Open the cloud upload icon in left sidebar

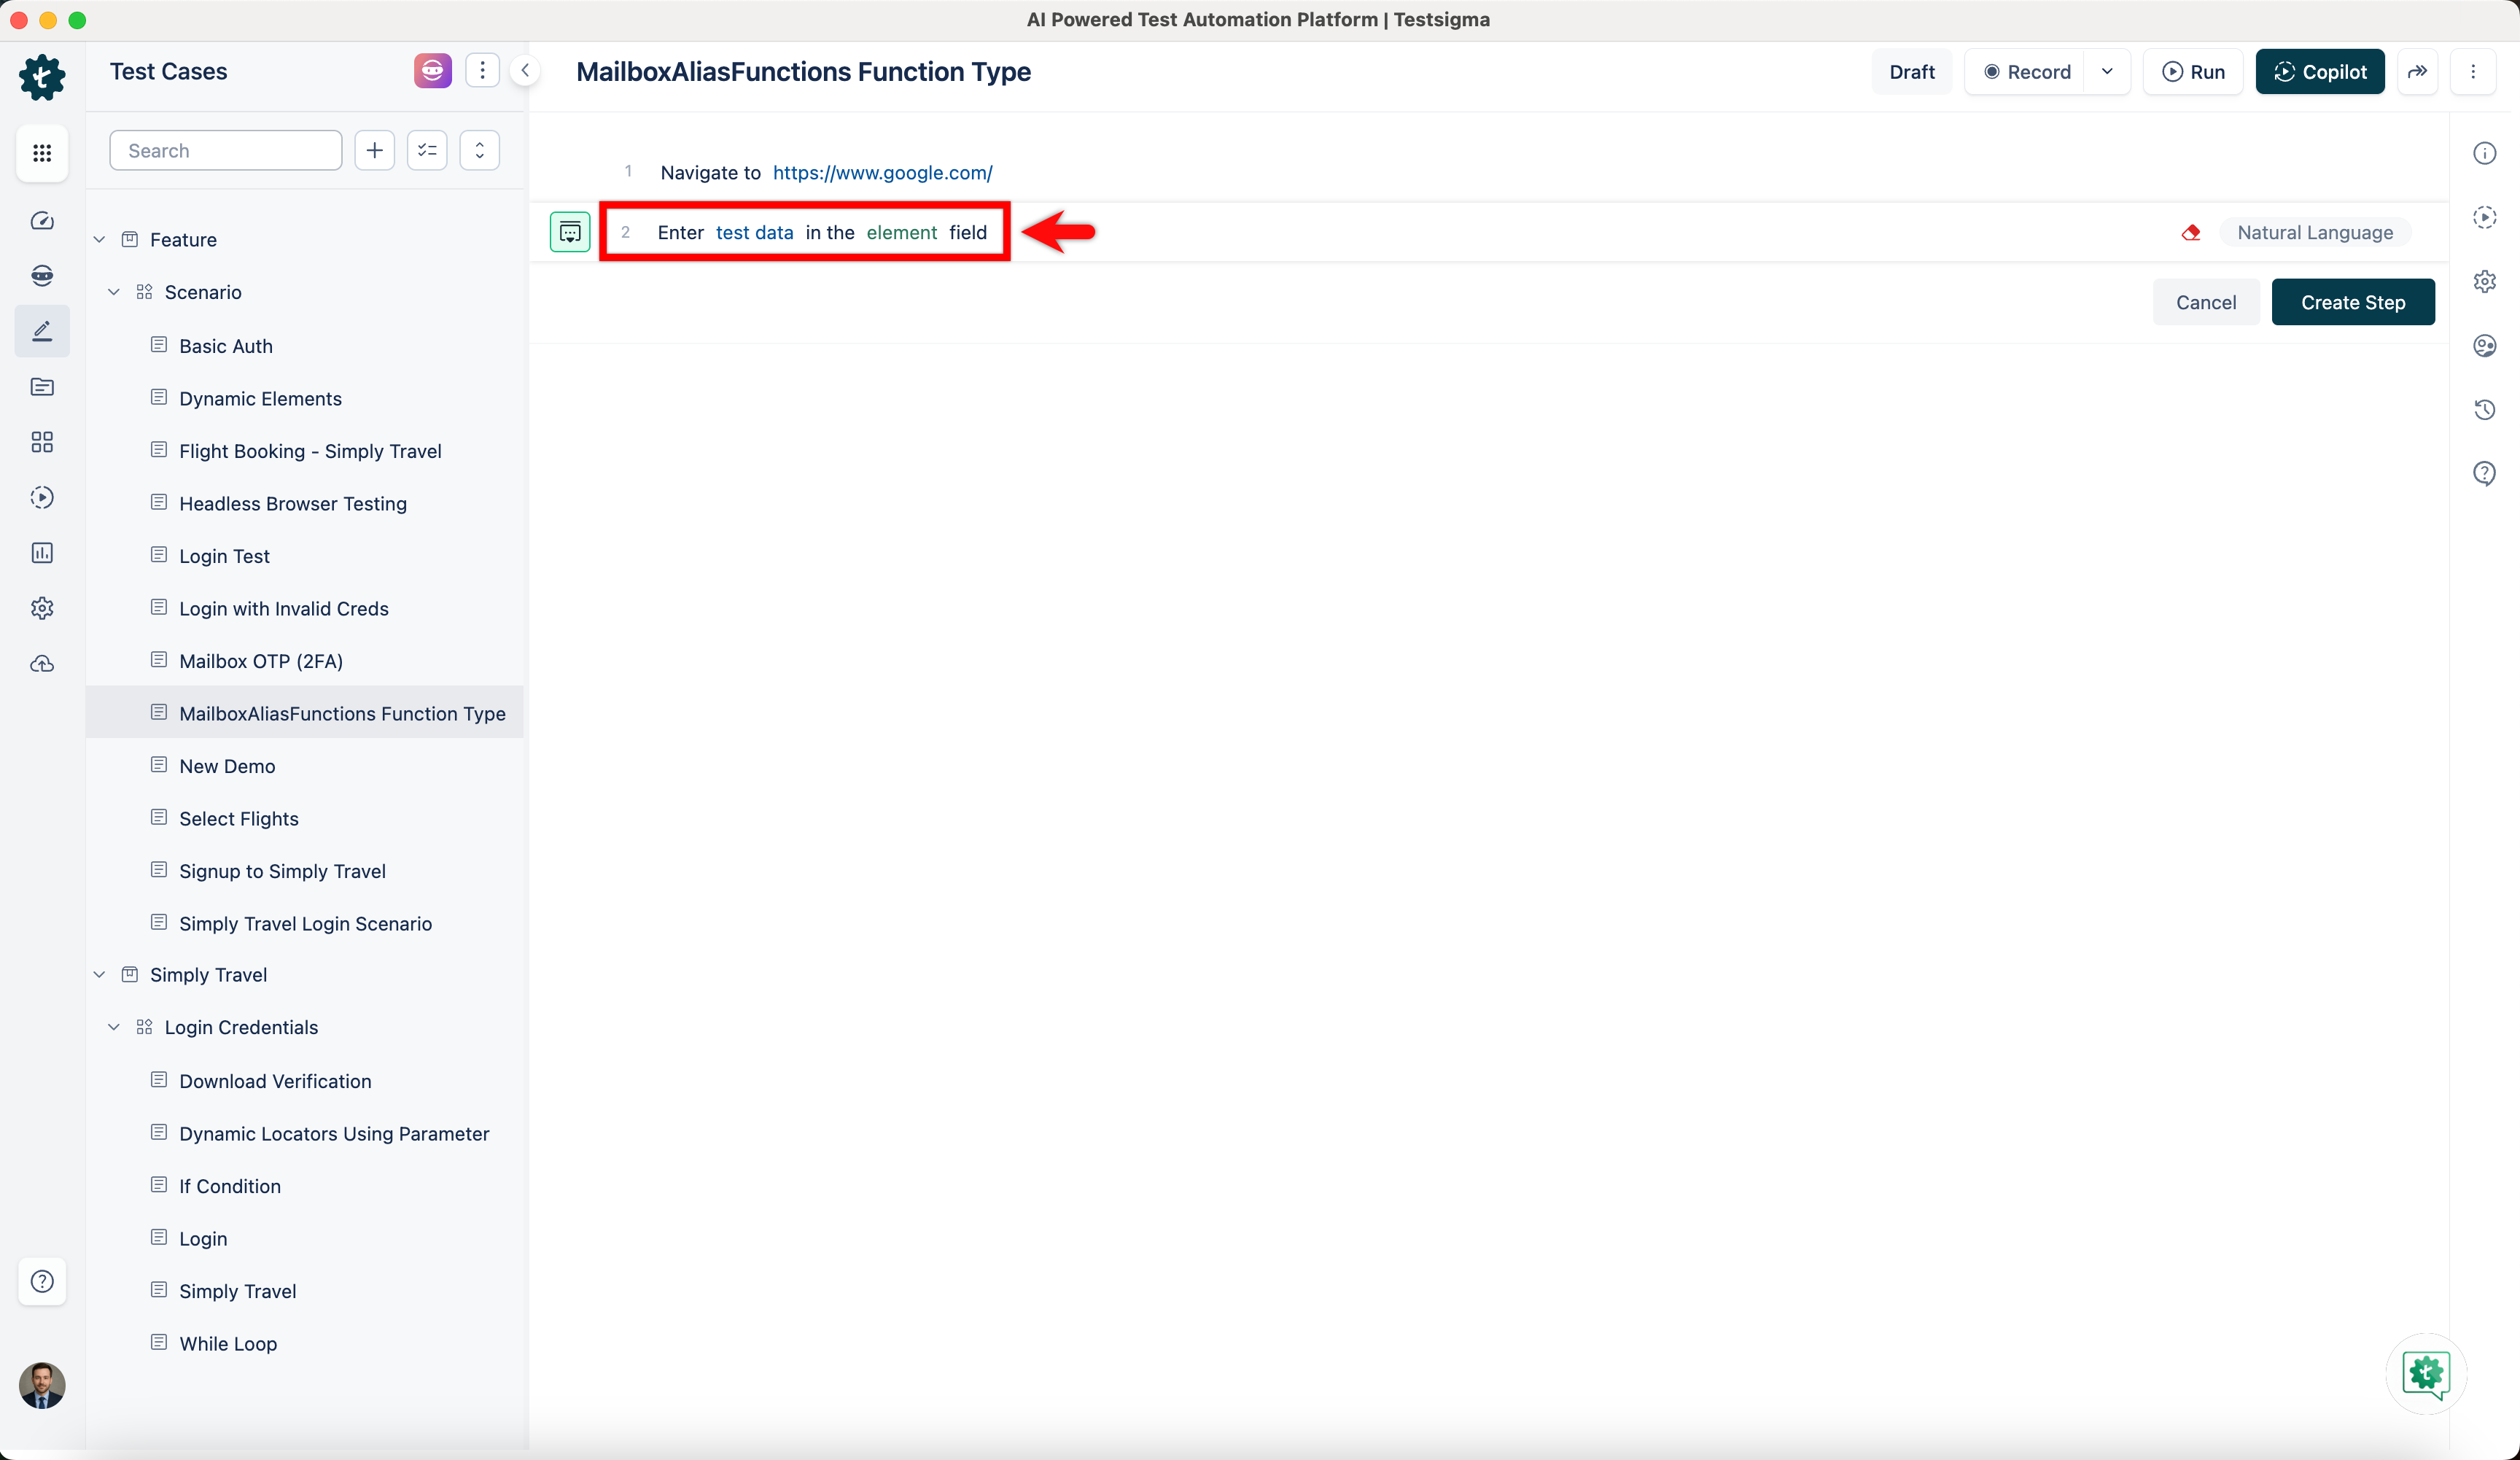point(42,664)
